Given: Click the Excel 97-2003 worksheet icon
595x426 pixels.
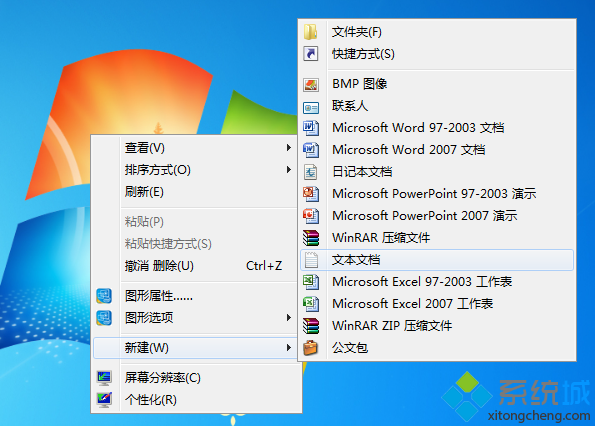Looking at the screenshot, I should 311,282.
